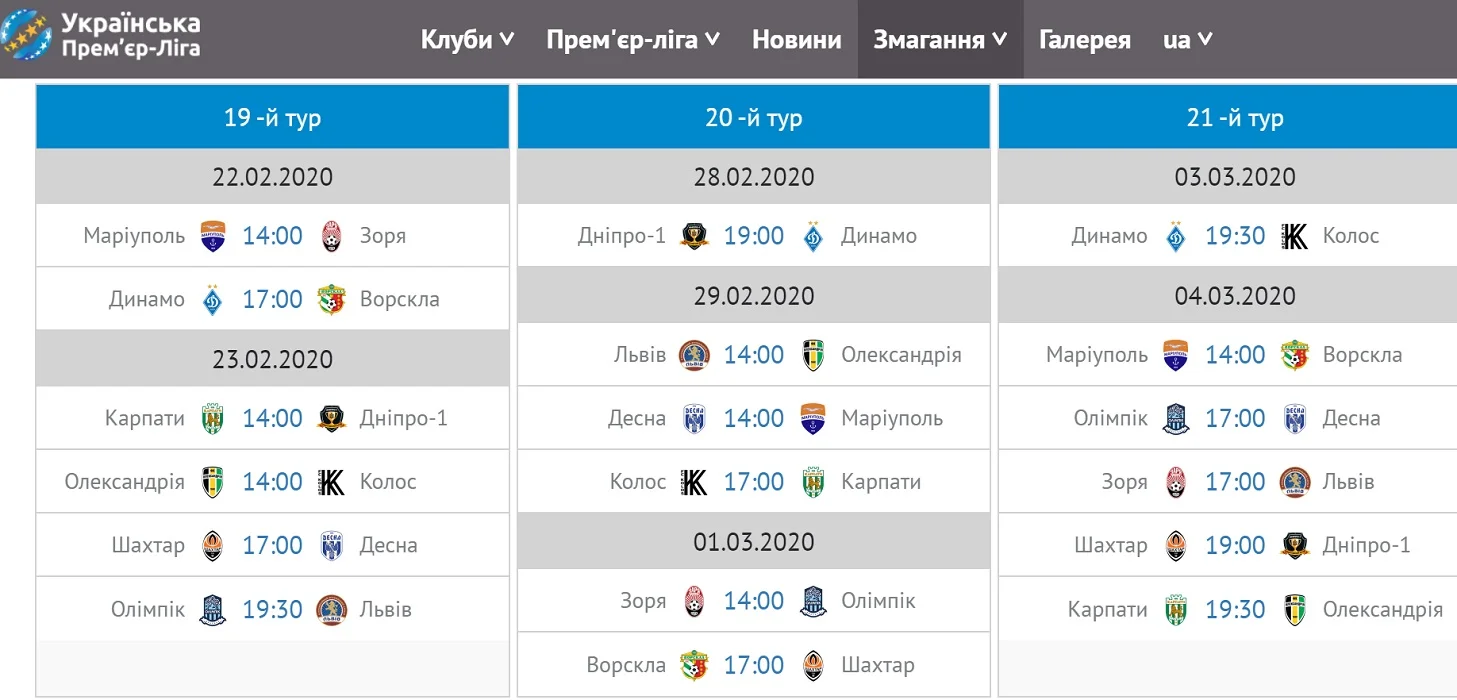Screen dimensions: 1457x700
Task: Click the 21-й тур header
Action: [x=1235, y=117]
